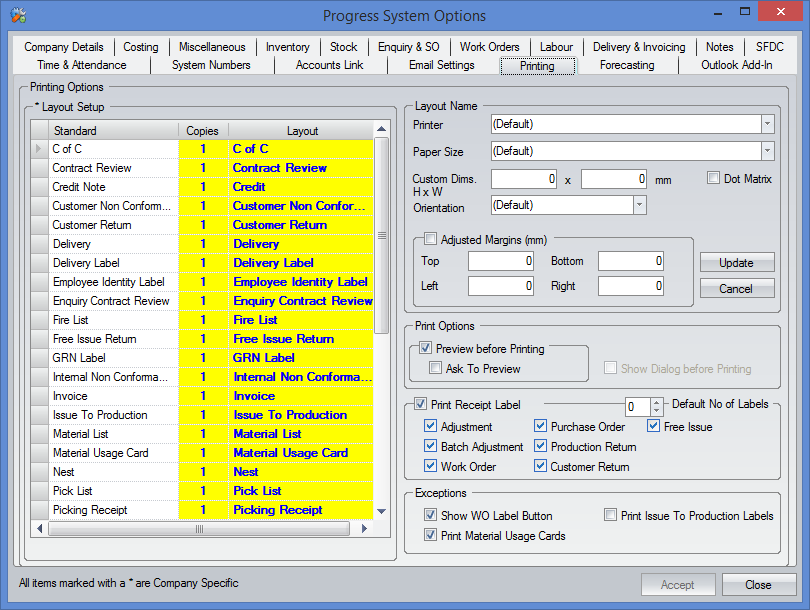Enable Print Issue To Production Labels
Viewport: 810px width, 610px height.
[x=610, y=516]
